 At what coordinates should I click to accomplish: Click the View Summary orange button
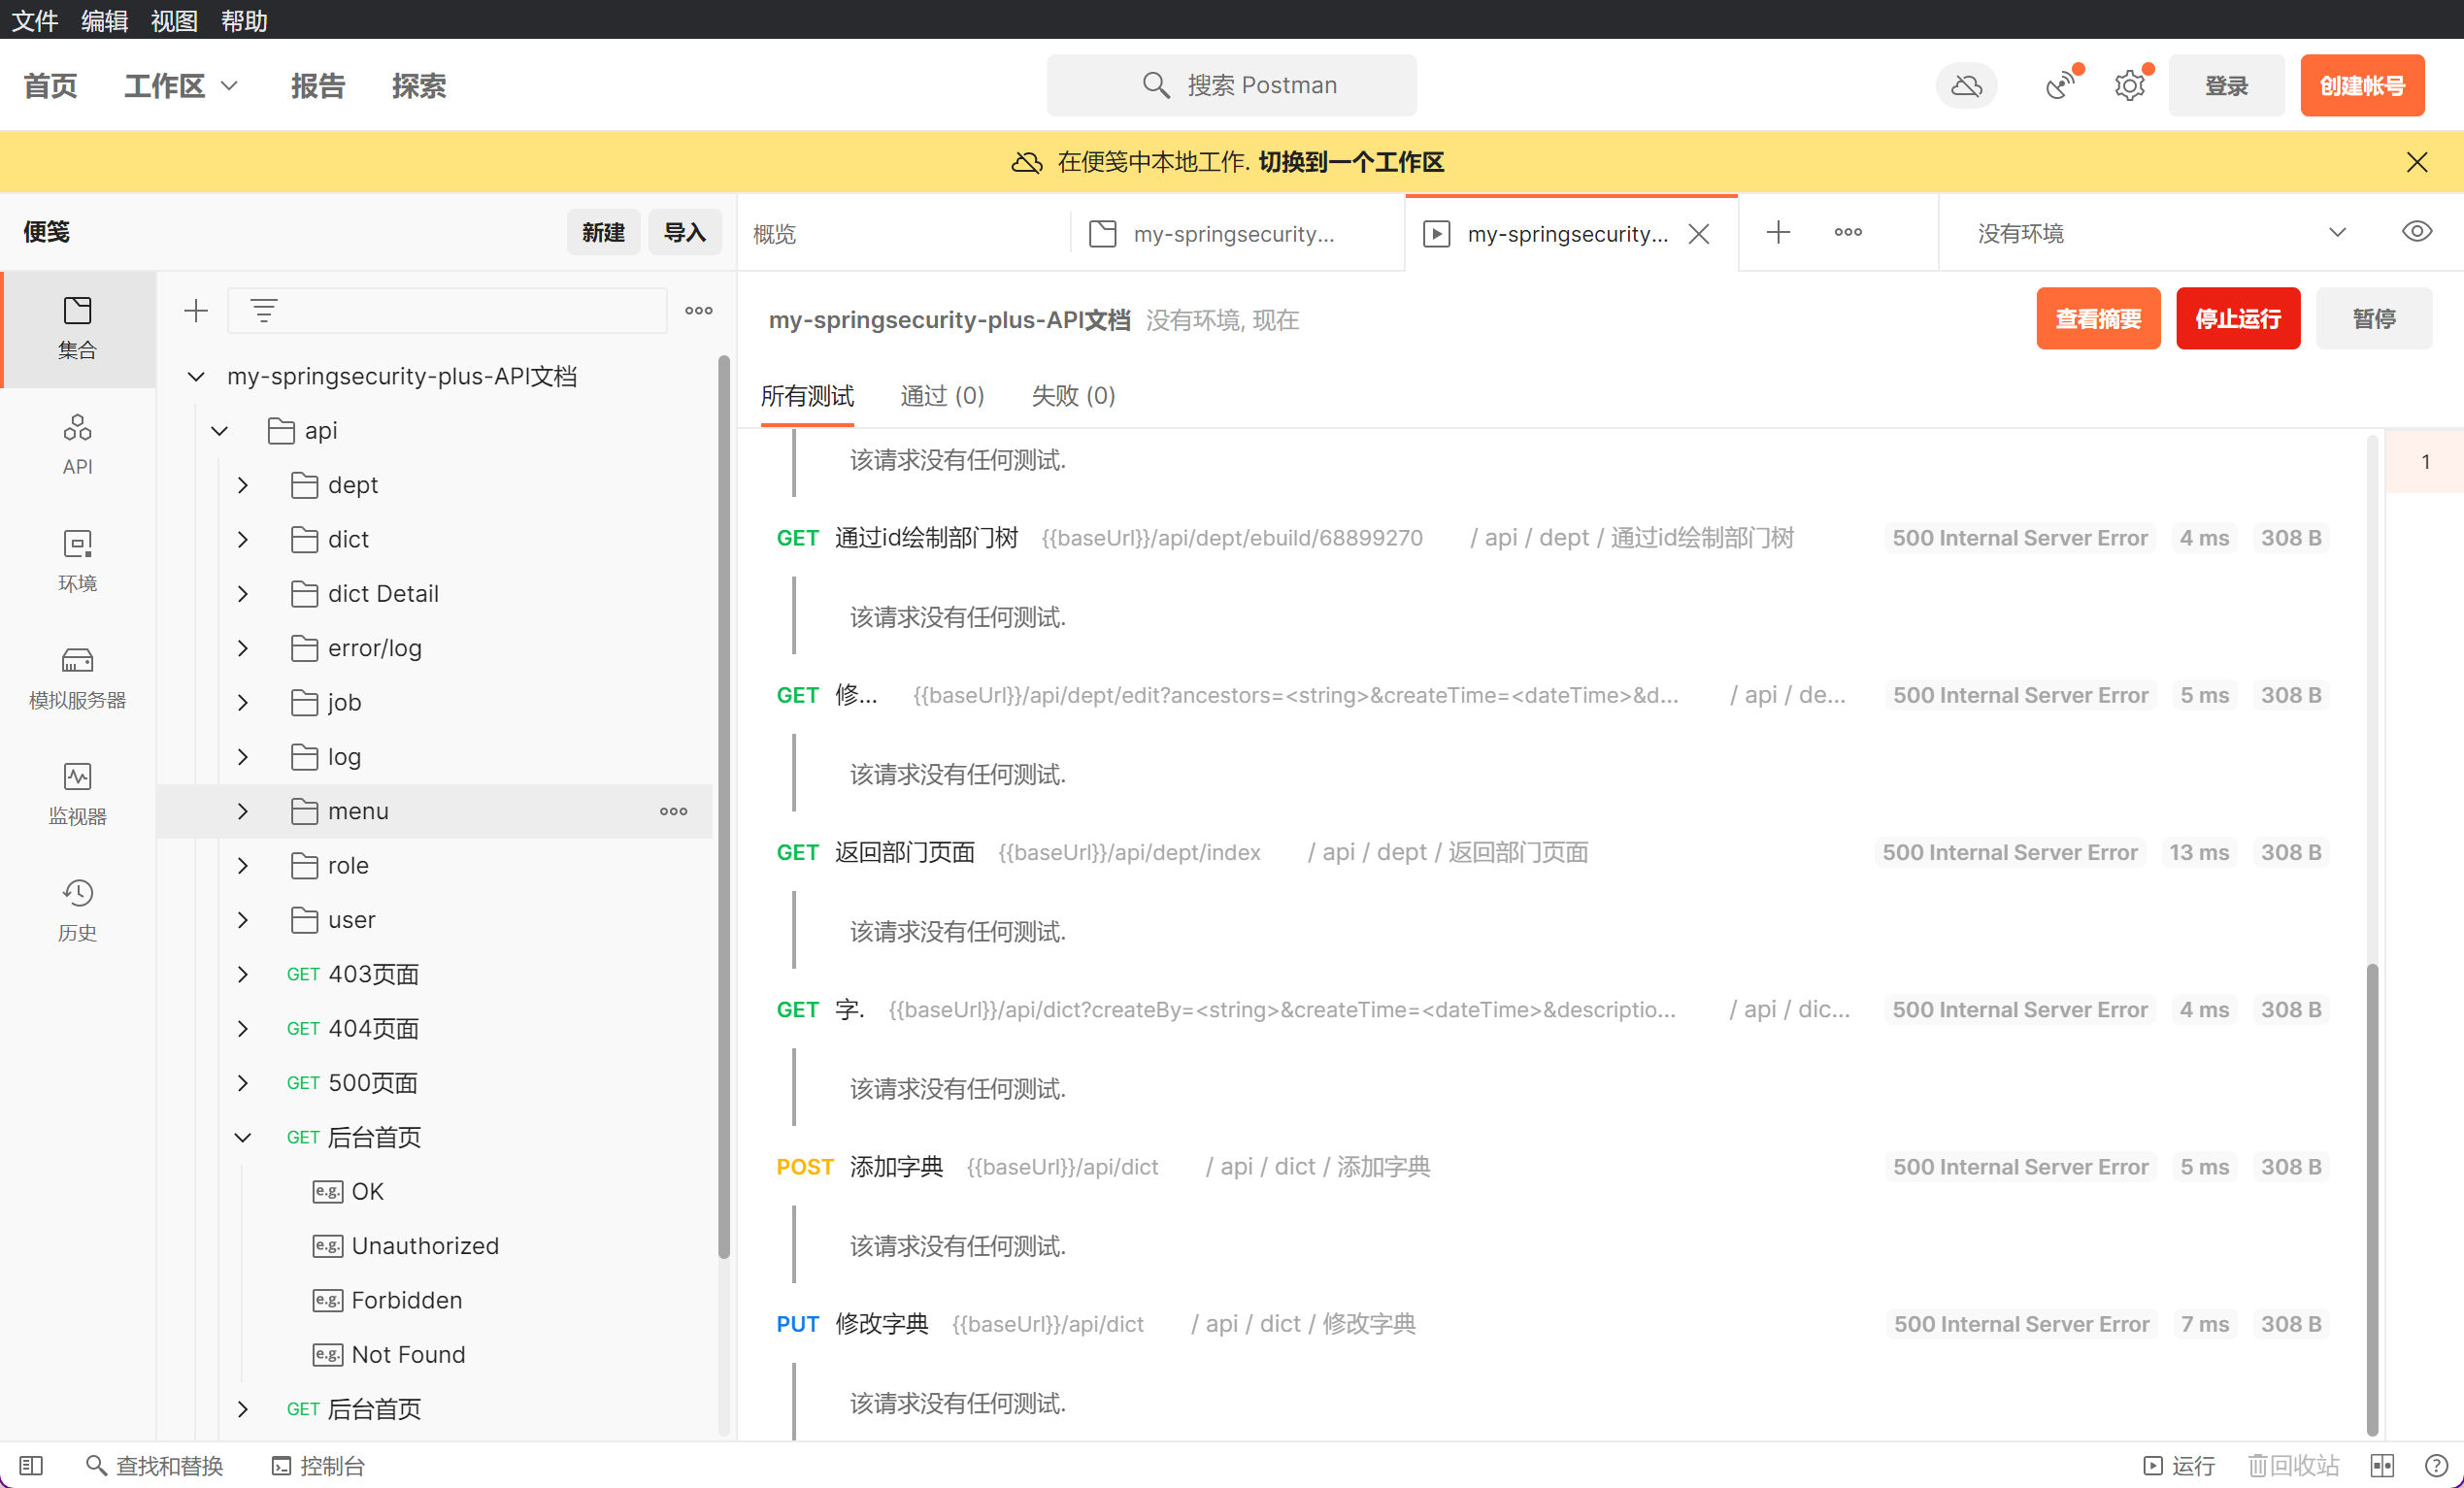coord(2097,319)
